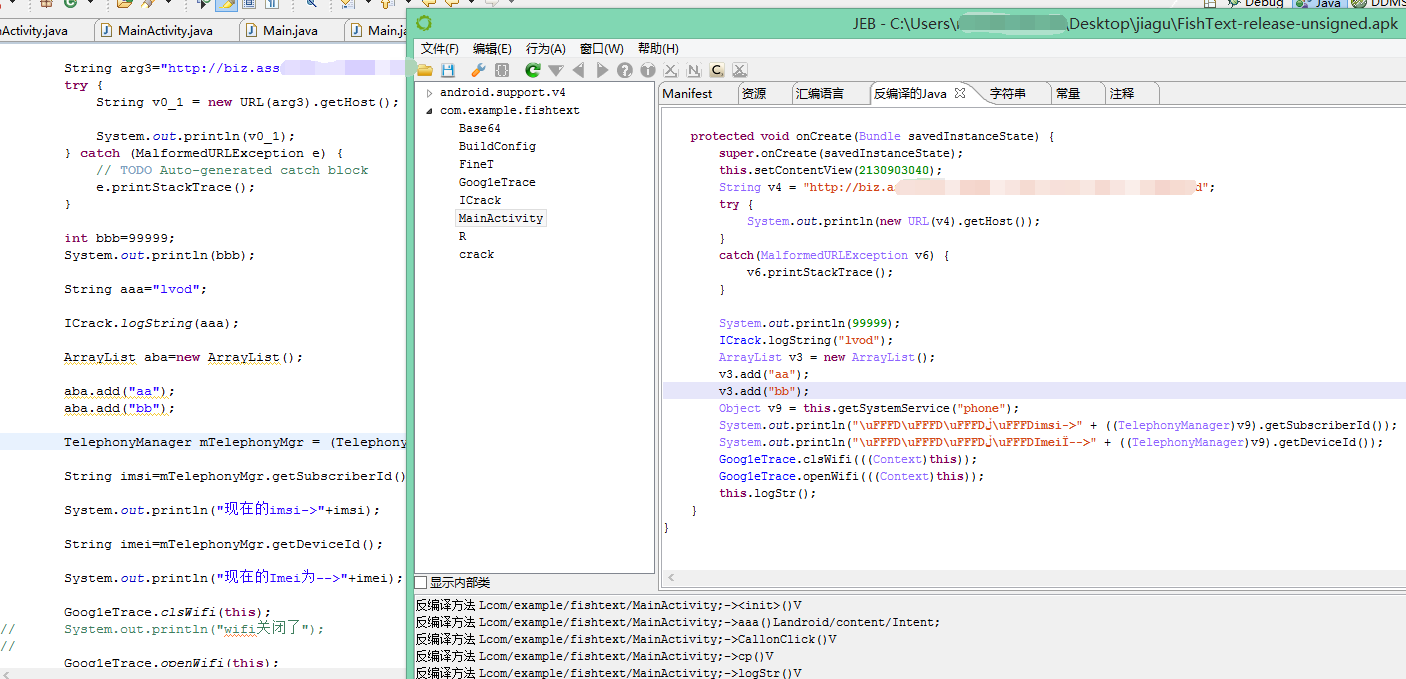The height and width of the screenshot is (679, 1406).
Task: Click Goog1eTrace.clsWifi line in JEB code
Action: [x=848, y=459]
